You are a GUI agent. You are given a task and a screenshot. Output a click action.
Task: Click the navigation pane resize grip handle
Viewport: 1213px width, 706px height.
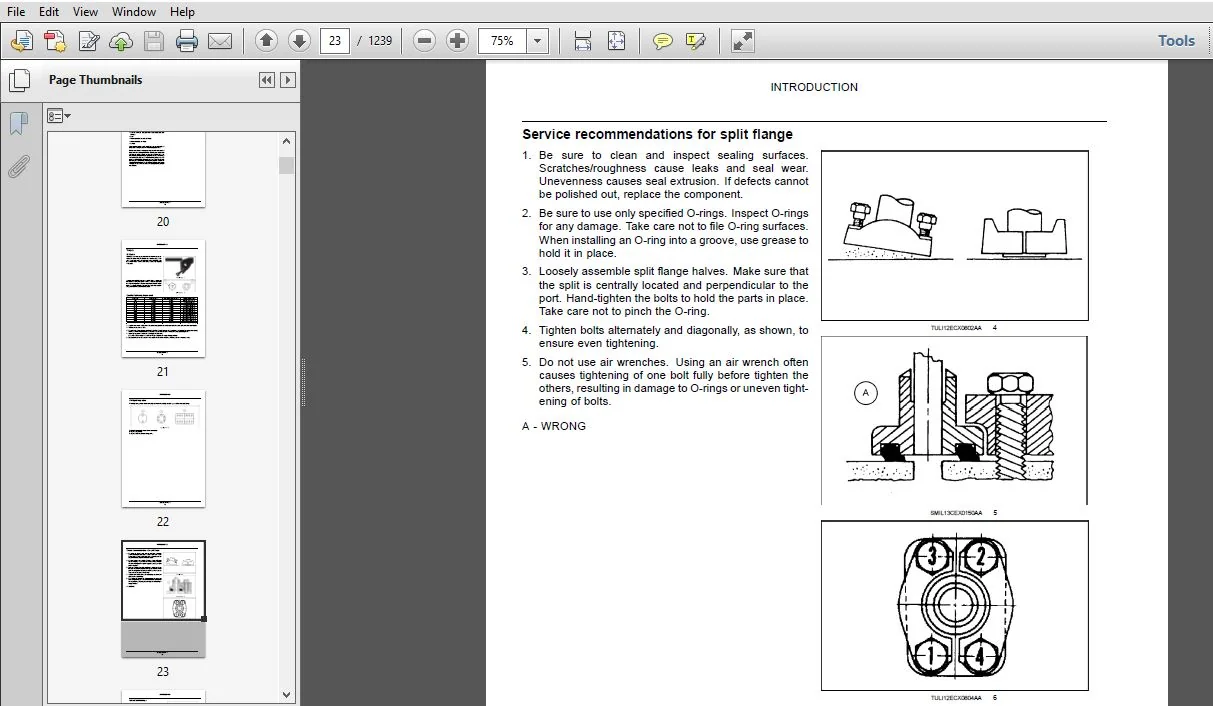(303, 382)
